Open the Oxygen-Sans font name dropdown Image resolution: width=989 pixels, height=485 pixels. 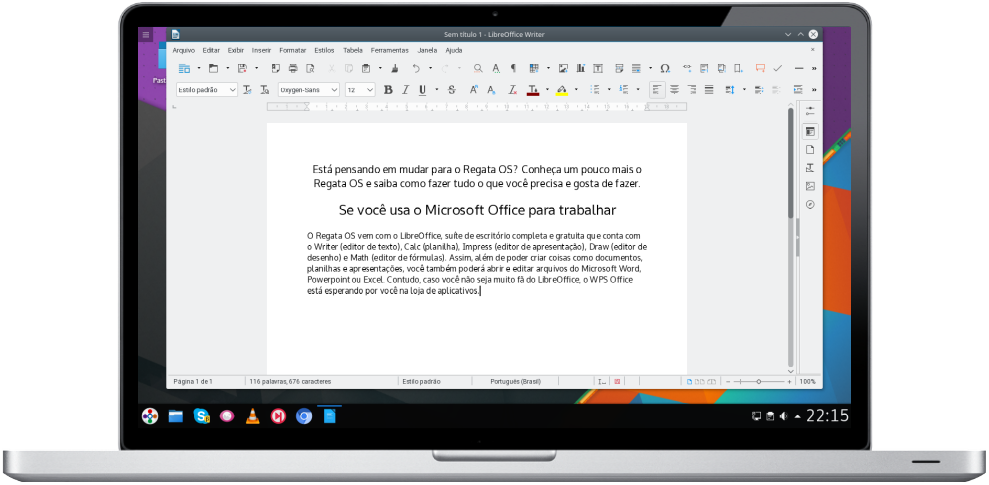(334, 90)
